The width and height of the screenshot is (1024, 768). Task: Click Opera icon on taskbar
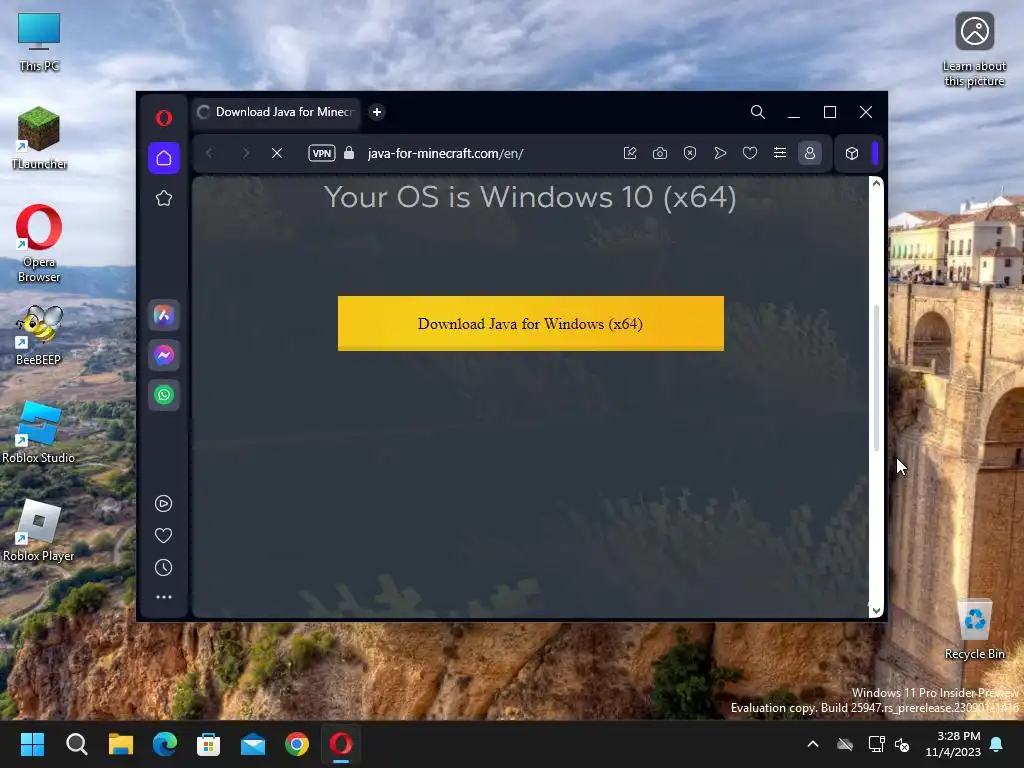(341, 744)
